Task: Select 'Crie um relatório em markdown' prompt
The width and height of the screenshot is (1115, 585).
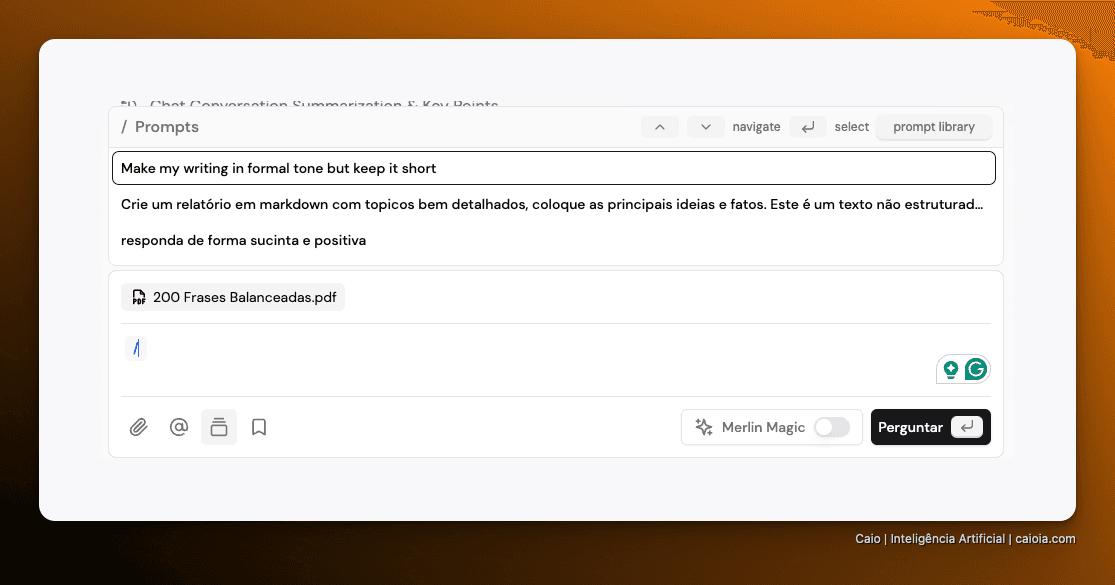Action: [x=554, y=205]
